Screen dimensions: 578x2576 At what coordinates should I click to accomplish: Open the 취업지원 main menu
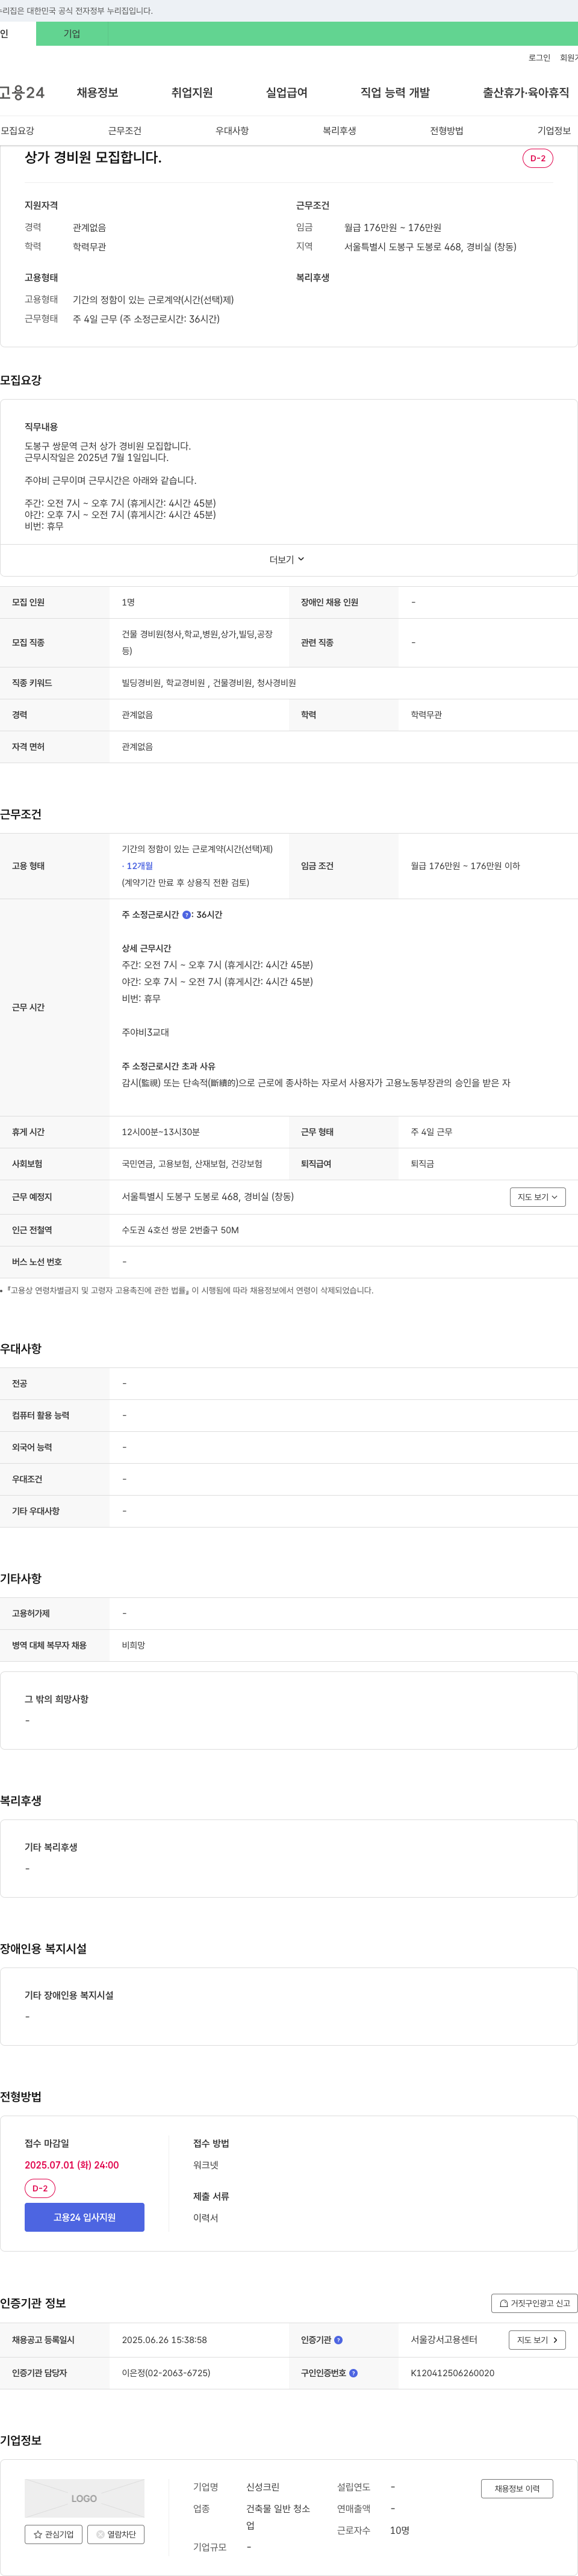pyautogui.click(x=192, y=93)
